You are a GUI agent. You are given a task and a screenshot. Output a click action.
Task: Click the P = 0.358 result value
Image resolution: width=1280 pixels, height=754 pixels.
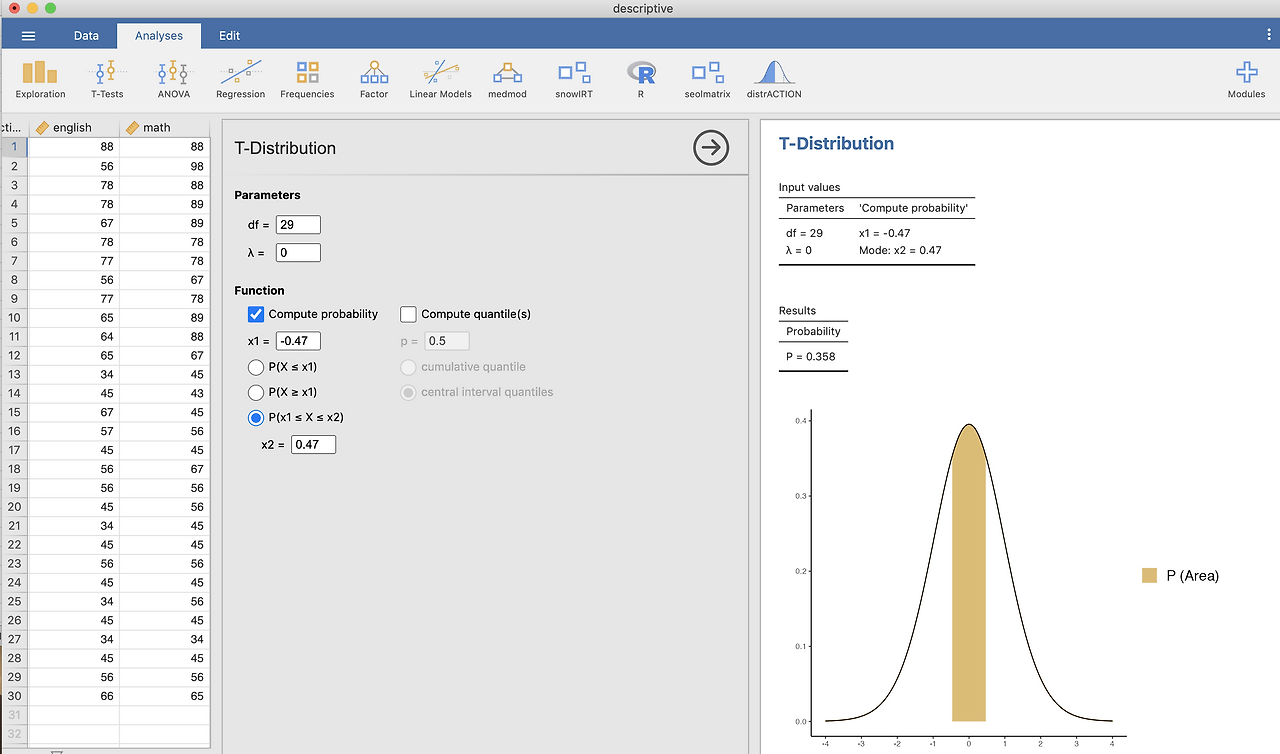(811, 357)
